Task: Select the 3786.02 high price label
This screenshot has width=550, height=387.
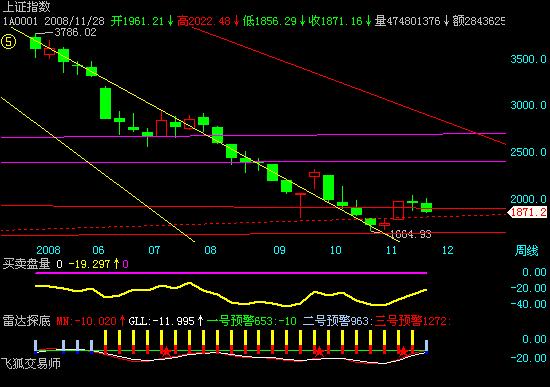Action: (x=75, y=33)
